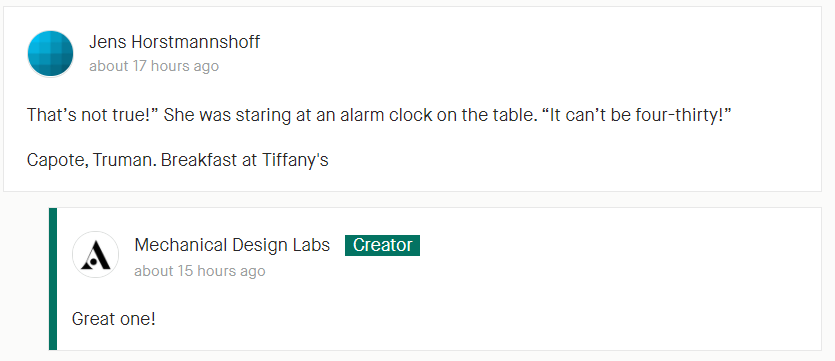This screenshot has height=361, width=835.
Task: Open Jens Horstmannshoff's blue avatar
Action: click(50, 54)
